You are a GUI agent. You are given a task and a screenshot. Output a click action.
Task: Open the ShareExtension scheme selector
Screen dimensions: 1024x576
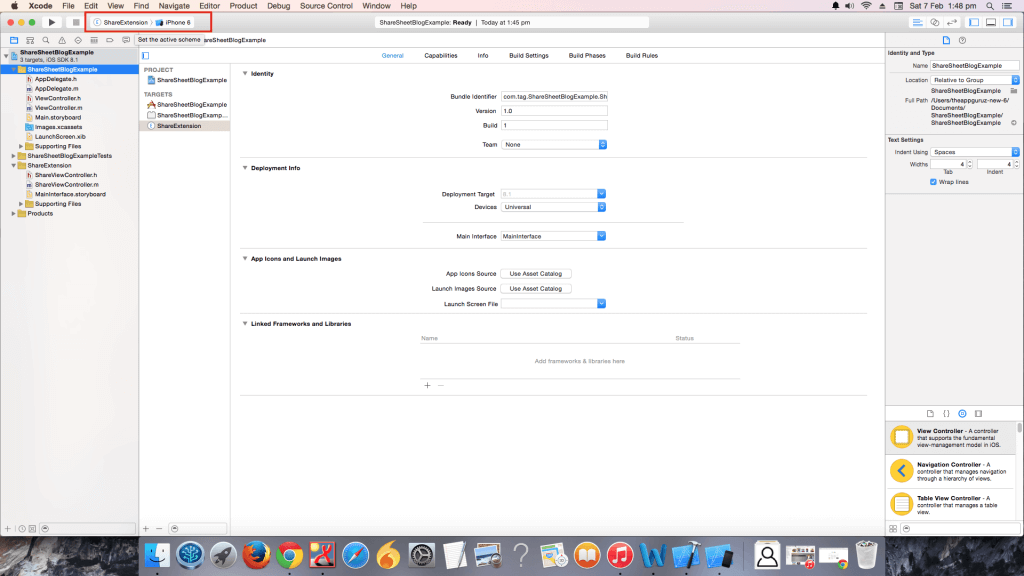[121, 22]
